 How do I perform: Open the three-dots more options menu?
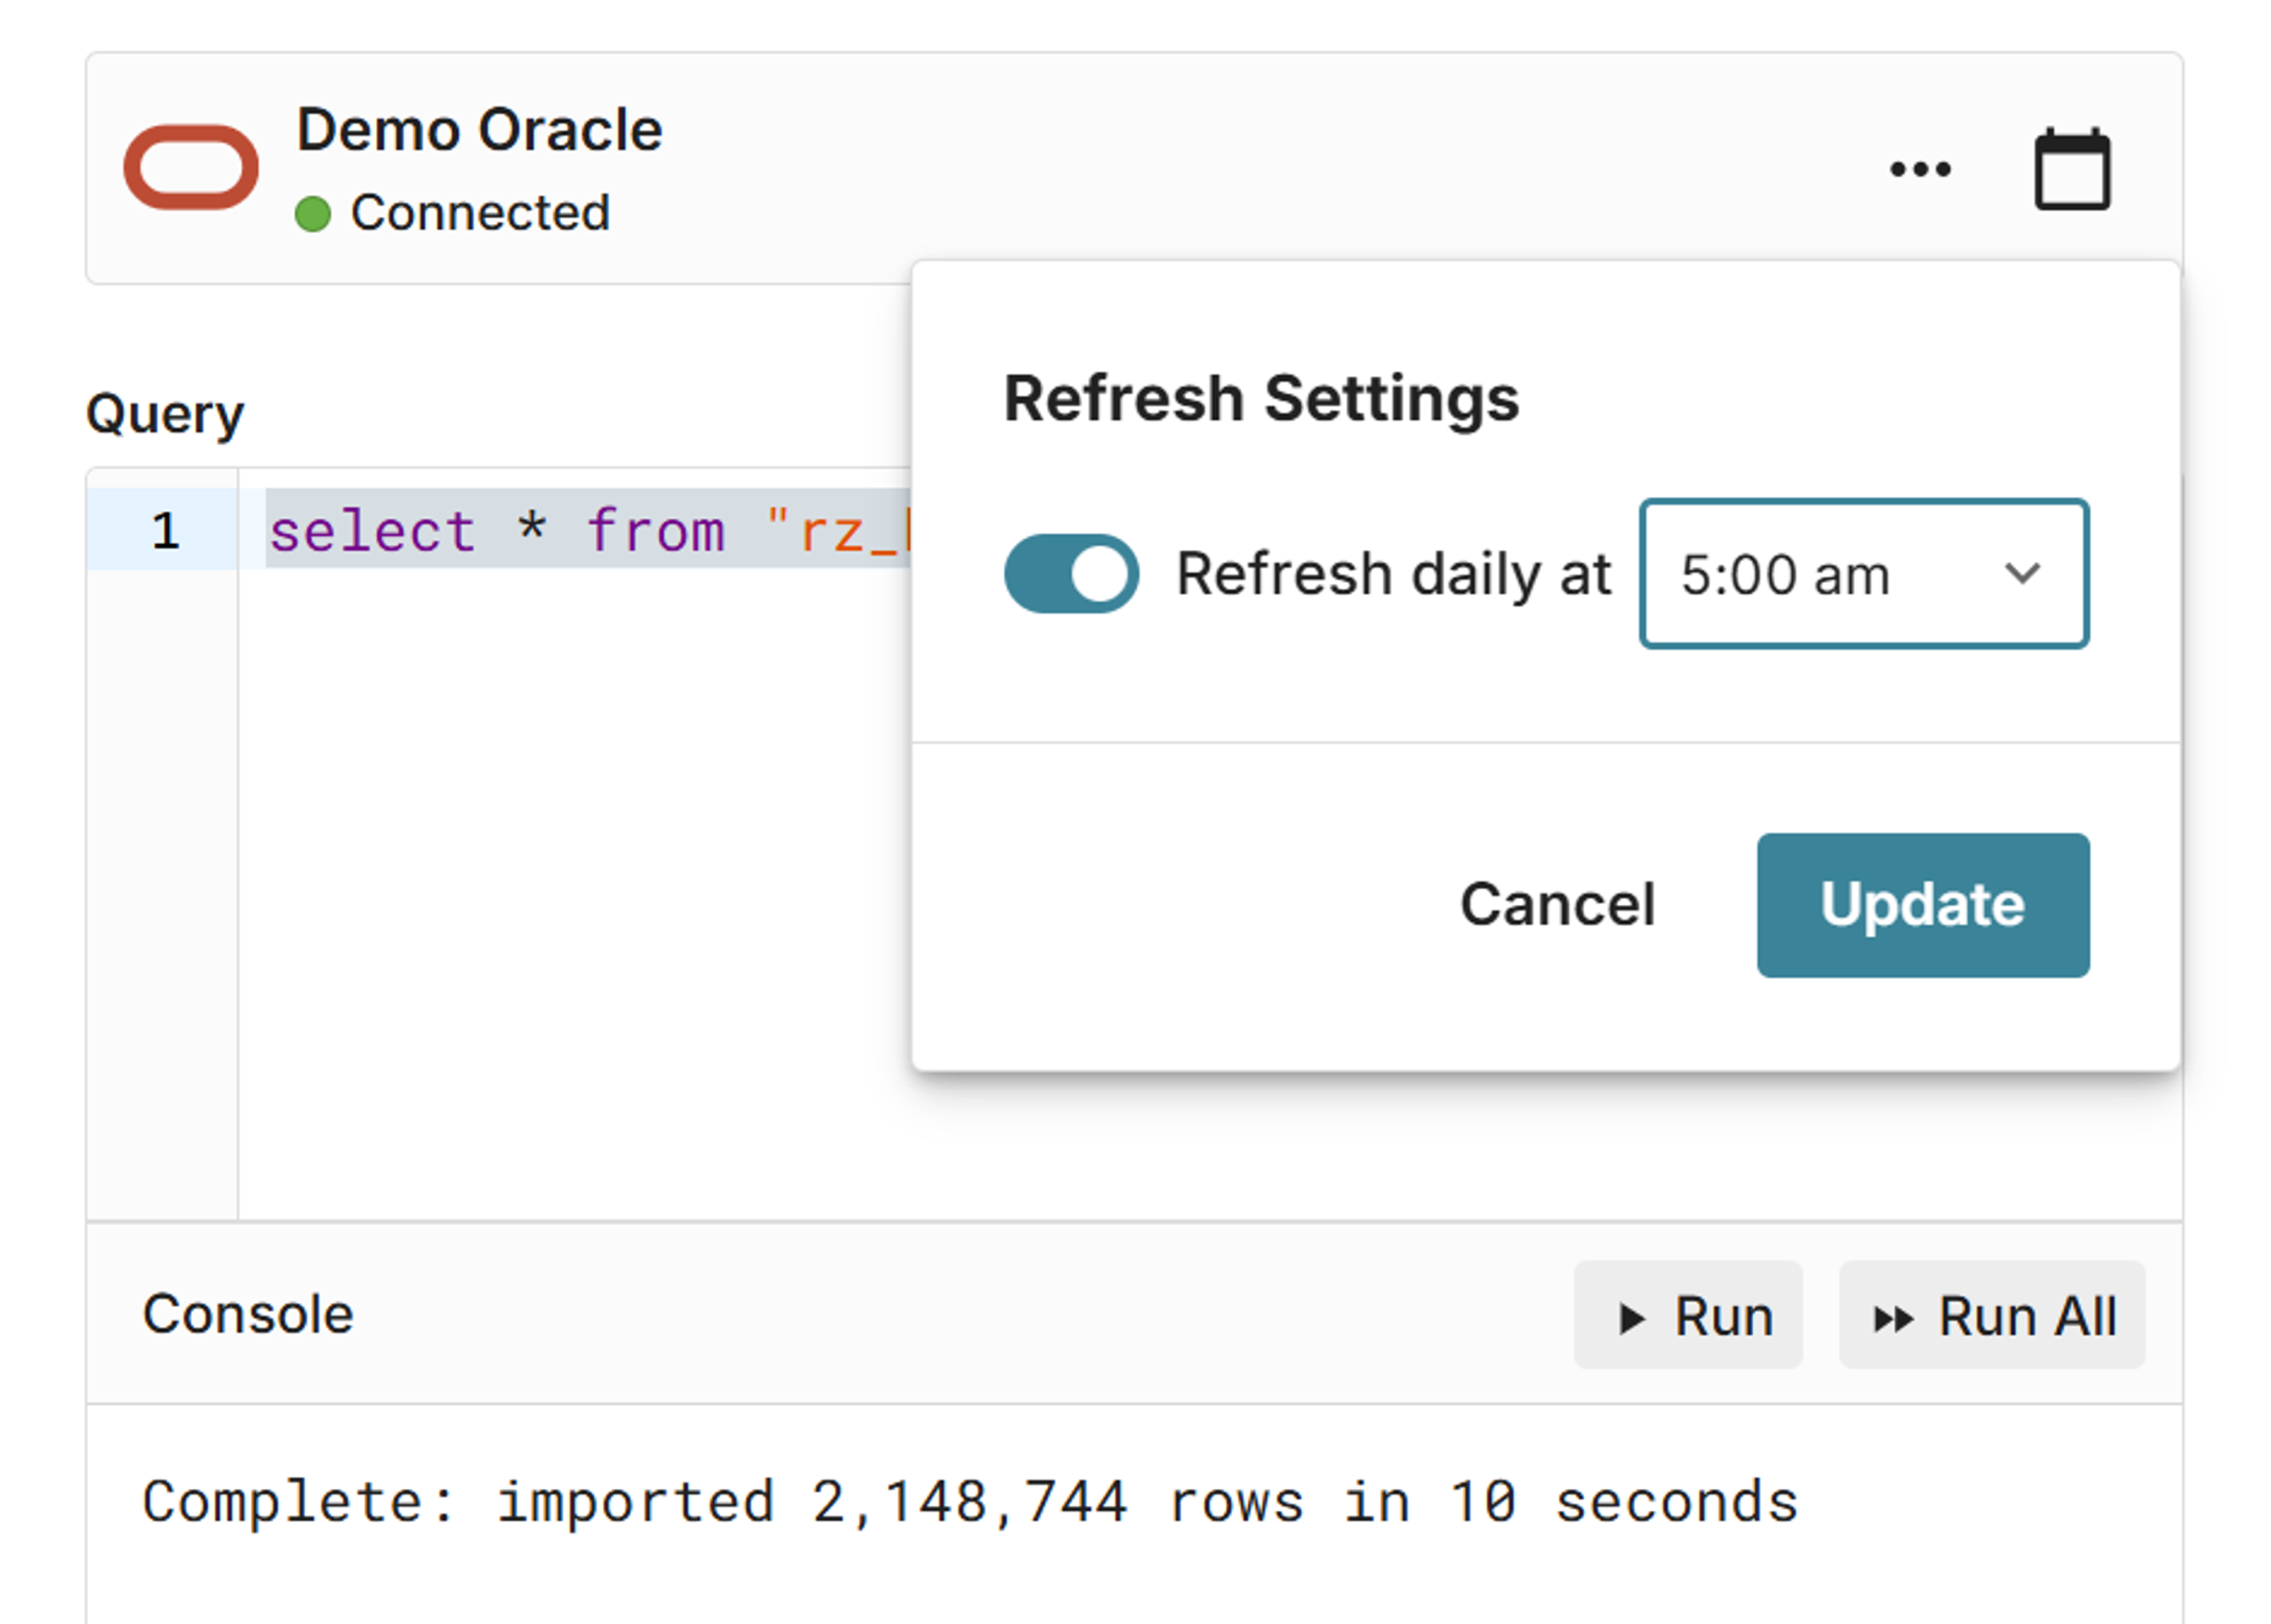tap(1919, 170)
